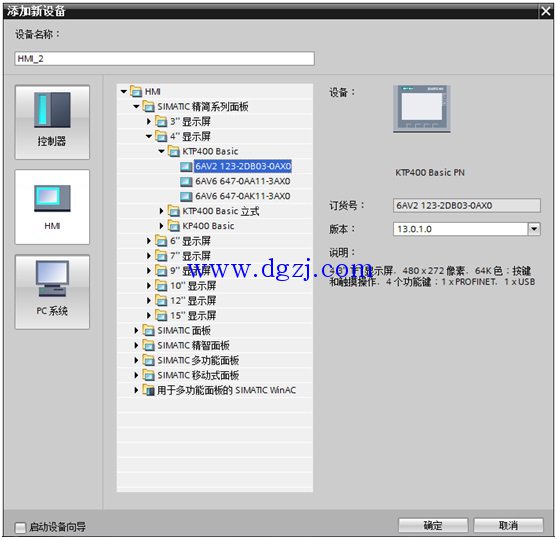Click the highlighted 6AV2 123-2DB03-0AX0 device entry
This screenshot has height=539, width=557.
tap(243, 166)
